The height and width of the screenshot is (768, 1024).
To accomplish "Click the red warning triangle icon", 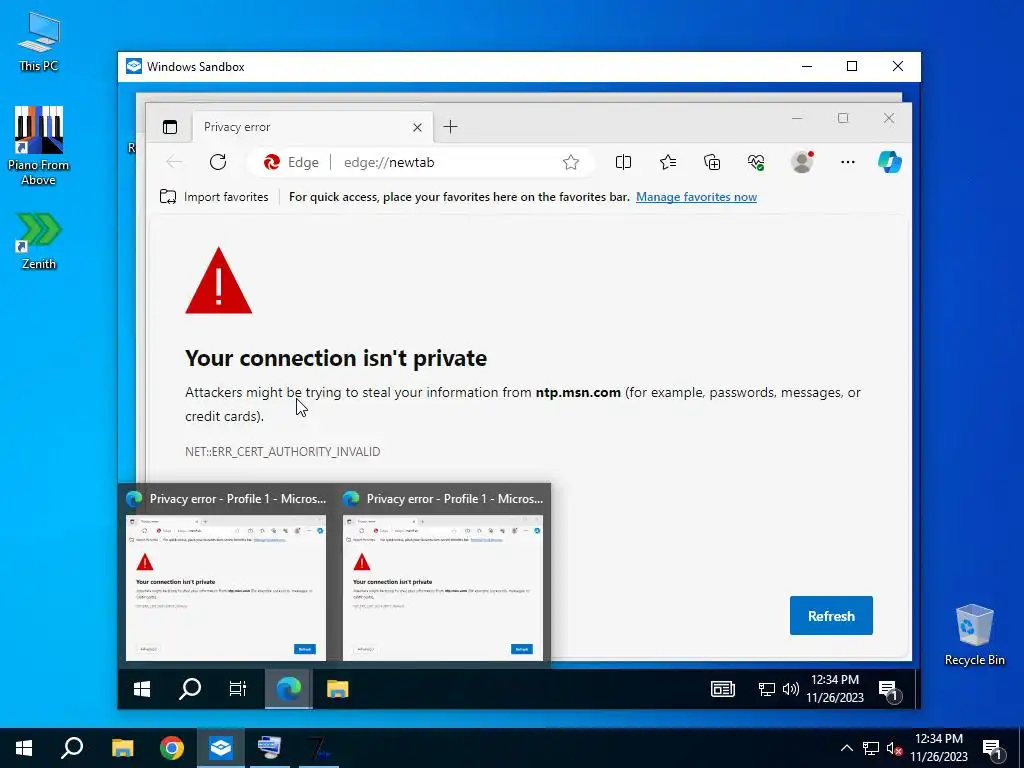I will [219, 281].
